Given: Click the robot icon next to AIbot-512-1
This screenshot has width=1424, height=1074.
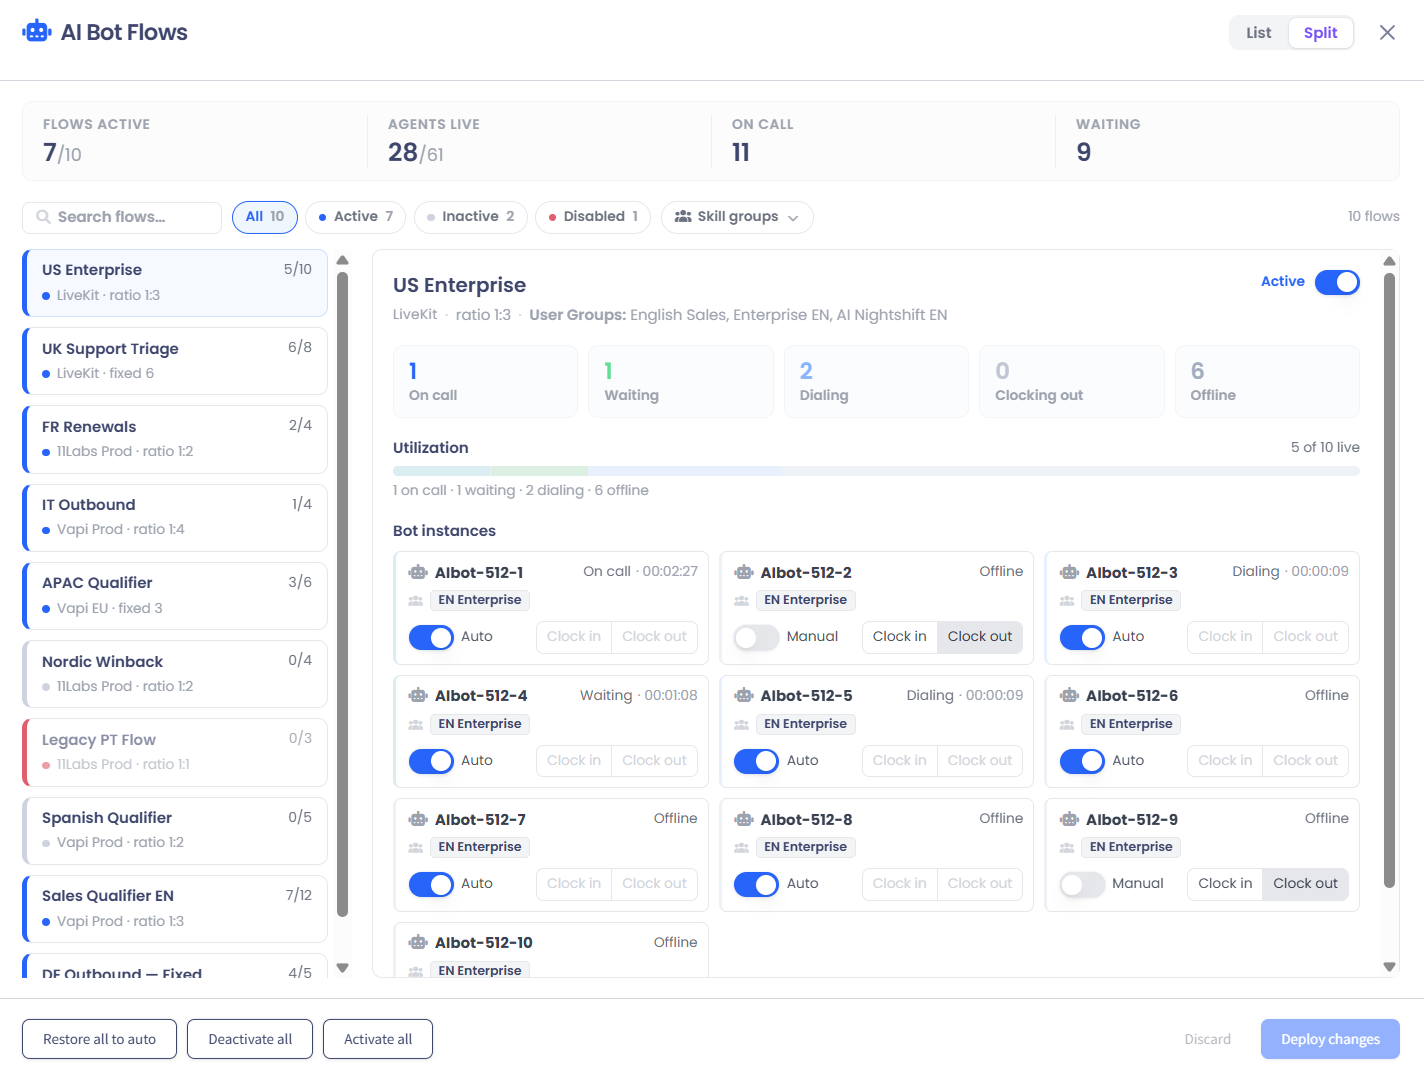Looking at the screenshot, I should (x=418, y=573).
